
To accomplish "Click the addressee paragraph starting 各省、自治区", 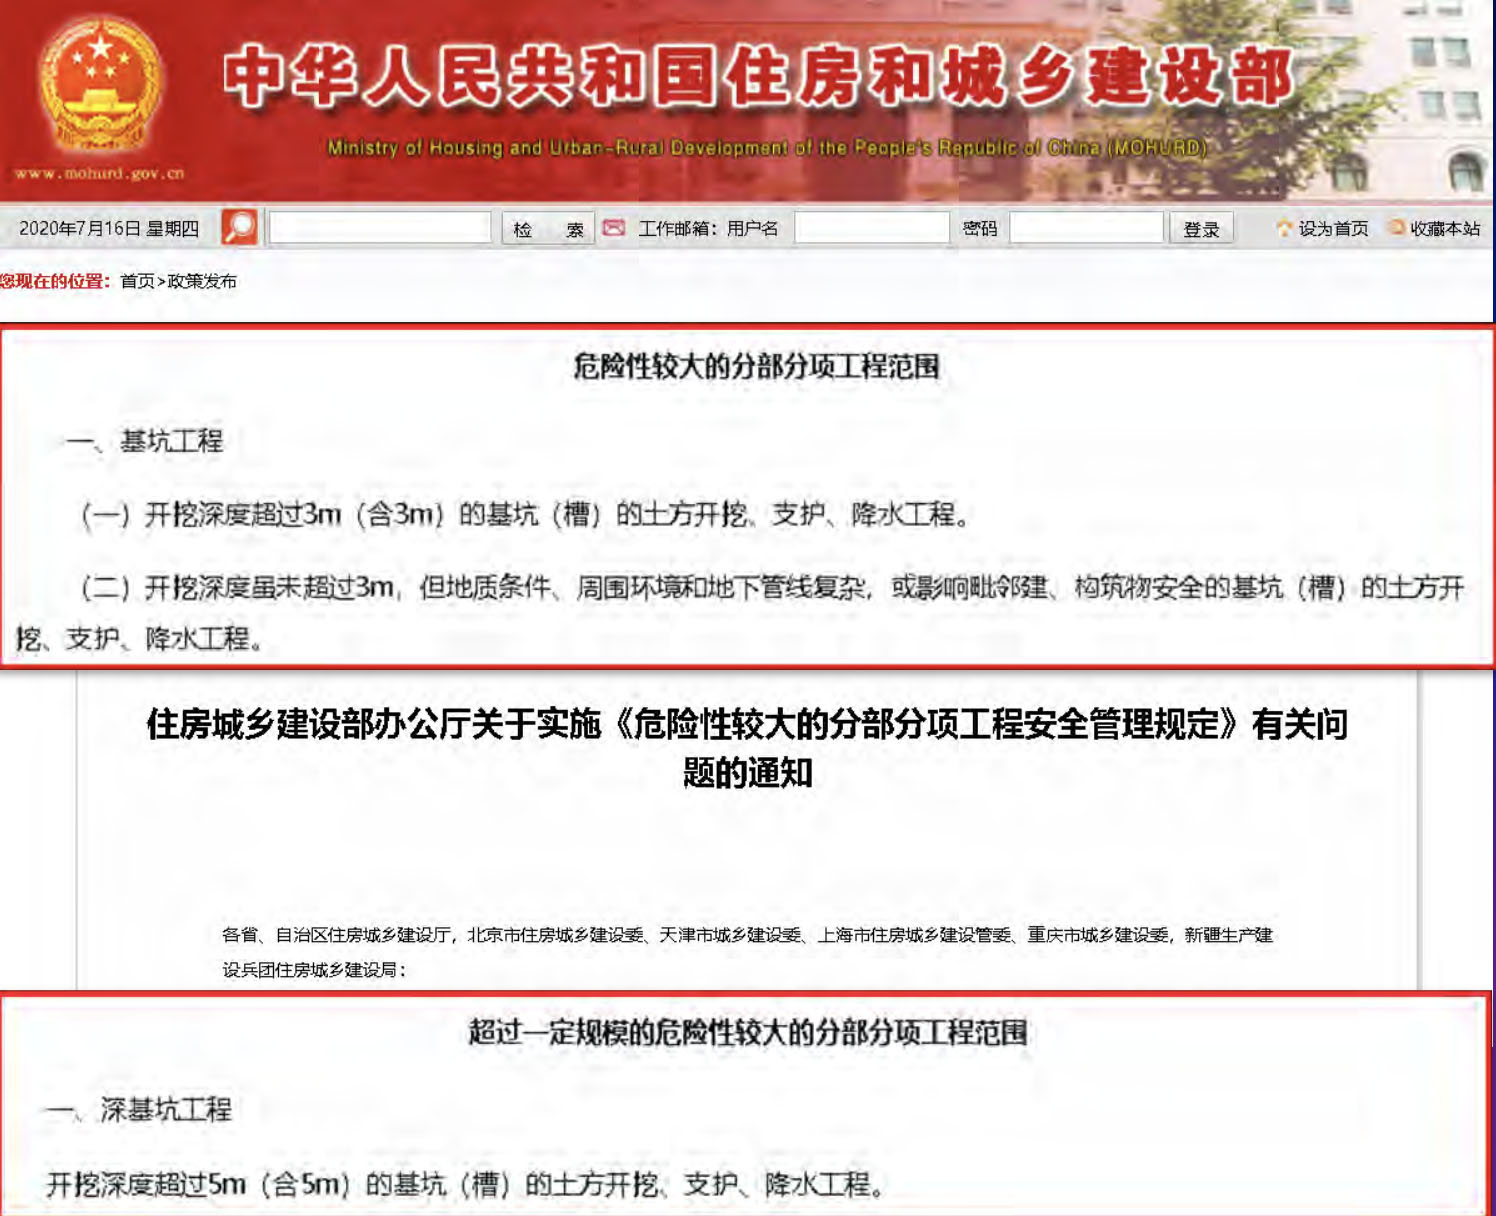I will 747,951.
